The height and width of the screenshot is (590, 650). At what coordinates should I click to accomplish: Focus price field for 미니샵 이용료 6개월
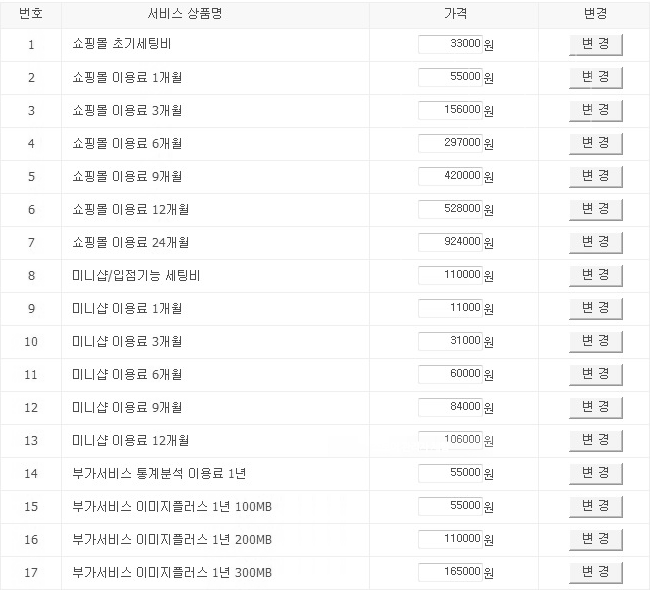450,374
